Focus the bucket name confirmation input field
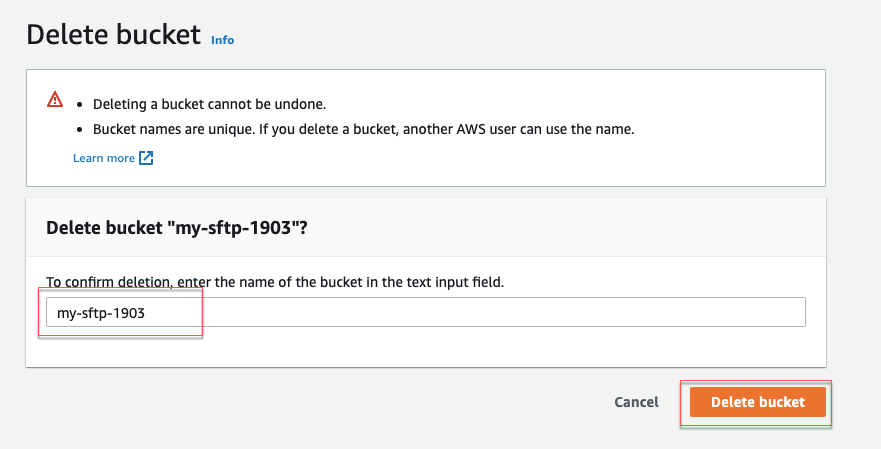Viewport: 881px width, 449px height. tap(426, 312)
